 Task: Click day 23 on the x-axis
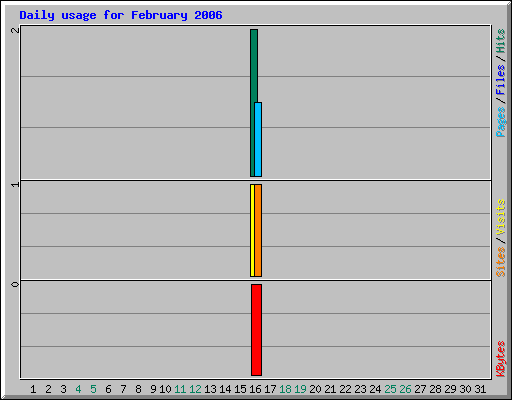pos(360,389)
